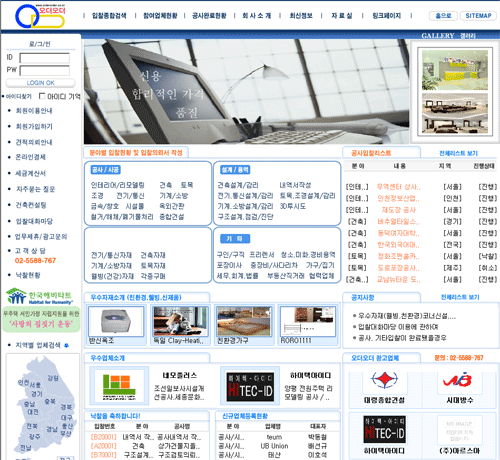Open the 입찰종합검색 menu
The image size is (500, 460).
109,16
